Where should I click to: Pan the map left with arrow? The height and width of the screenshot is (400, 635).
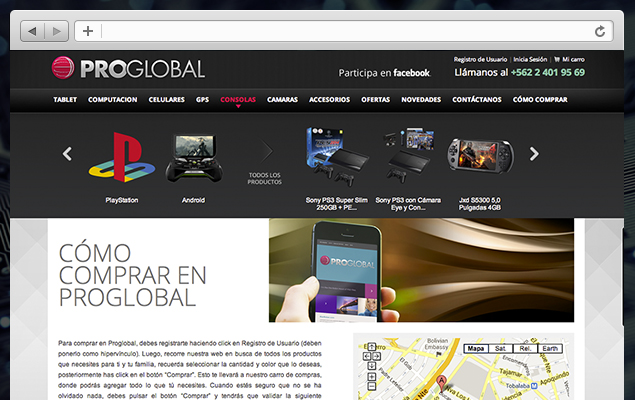(367, 356)
